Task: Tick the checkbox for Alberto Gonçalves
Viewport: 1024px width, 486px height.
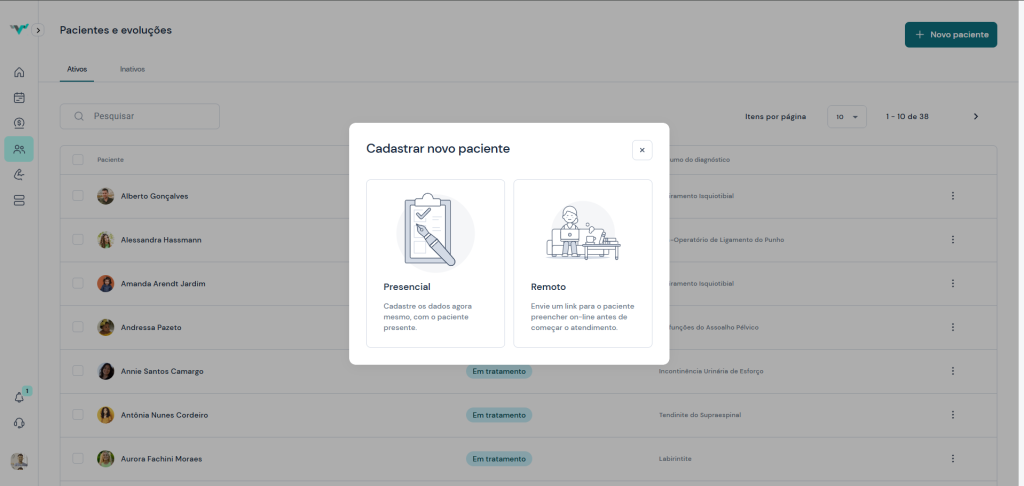Action: (x=78, y=196)
